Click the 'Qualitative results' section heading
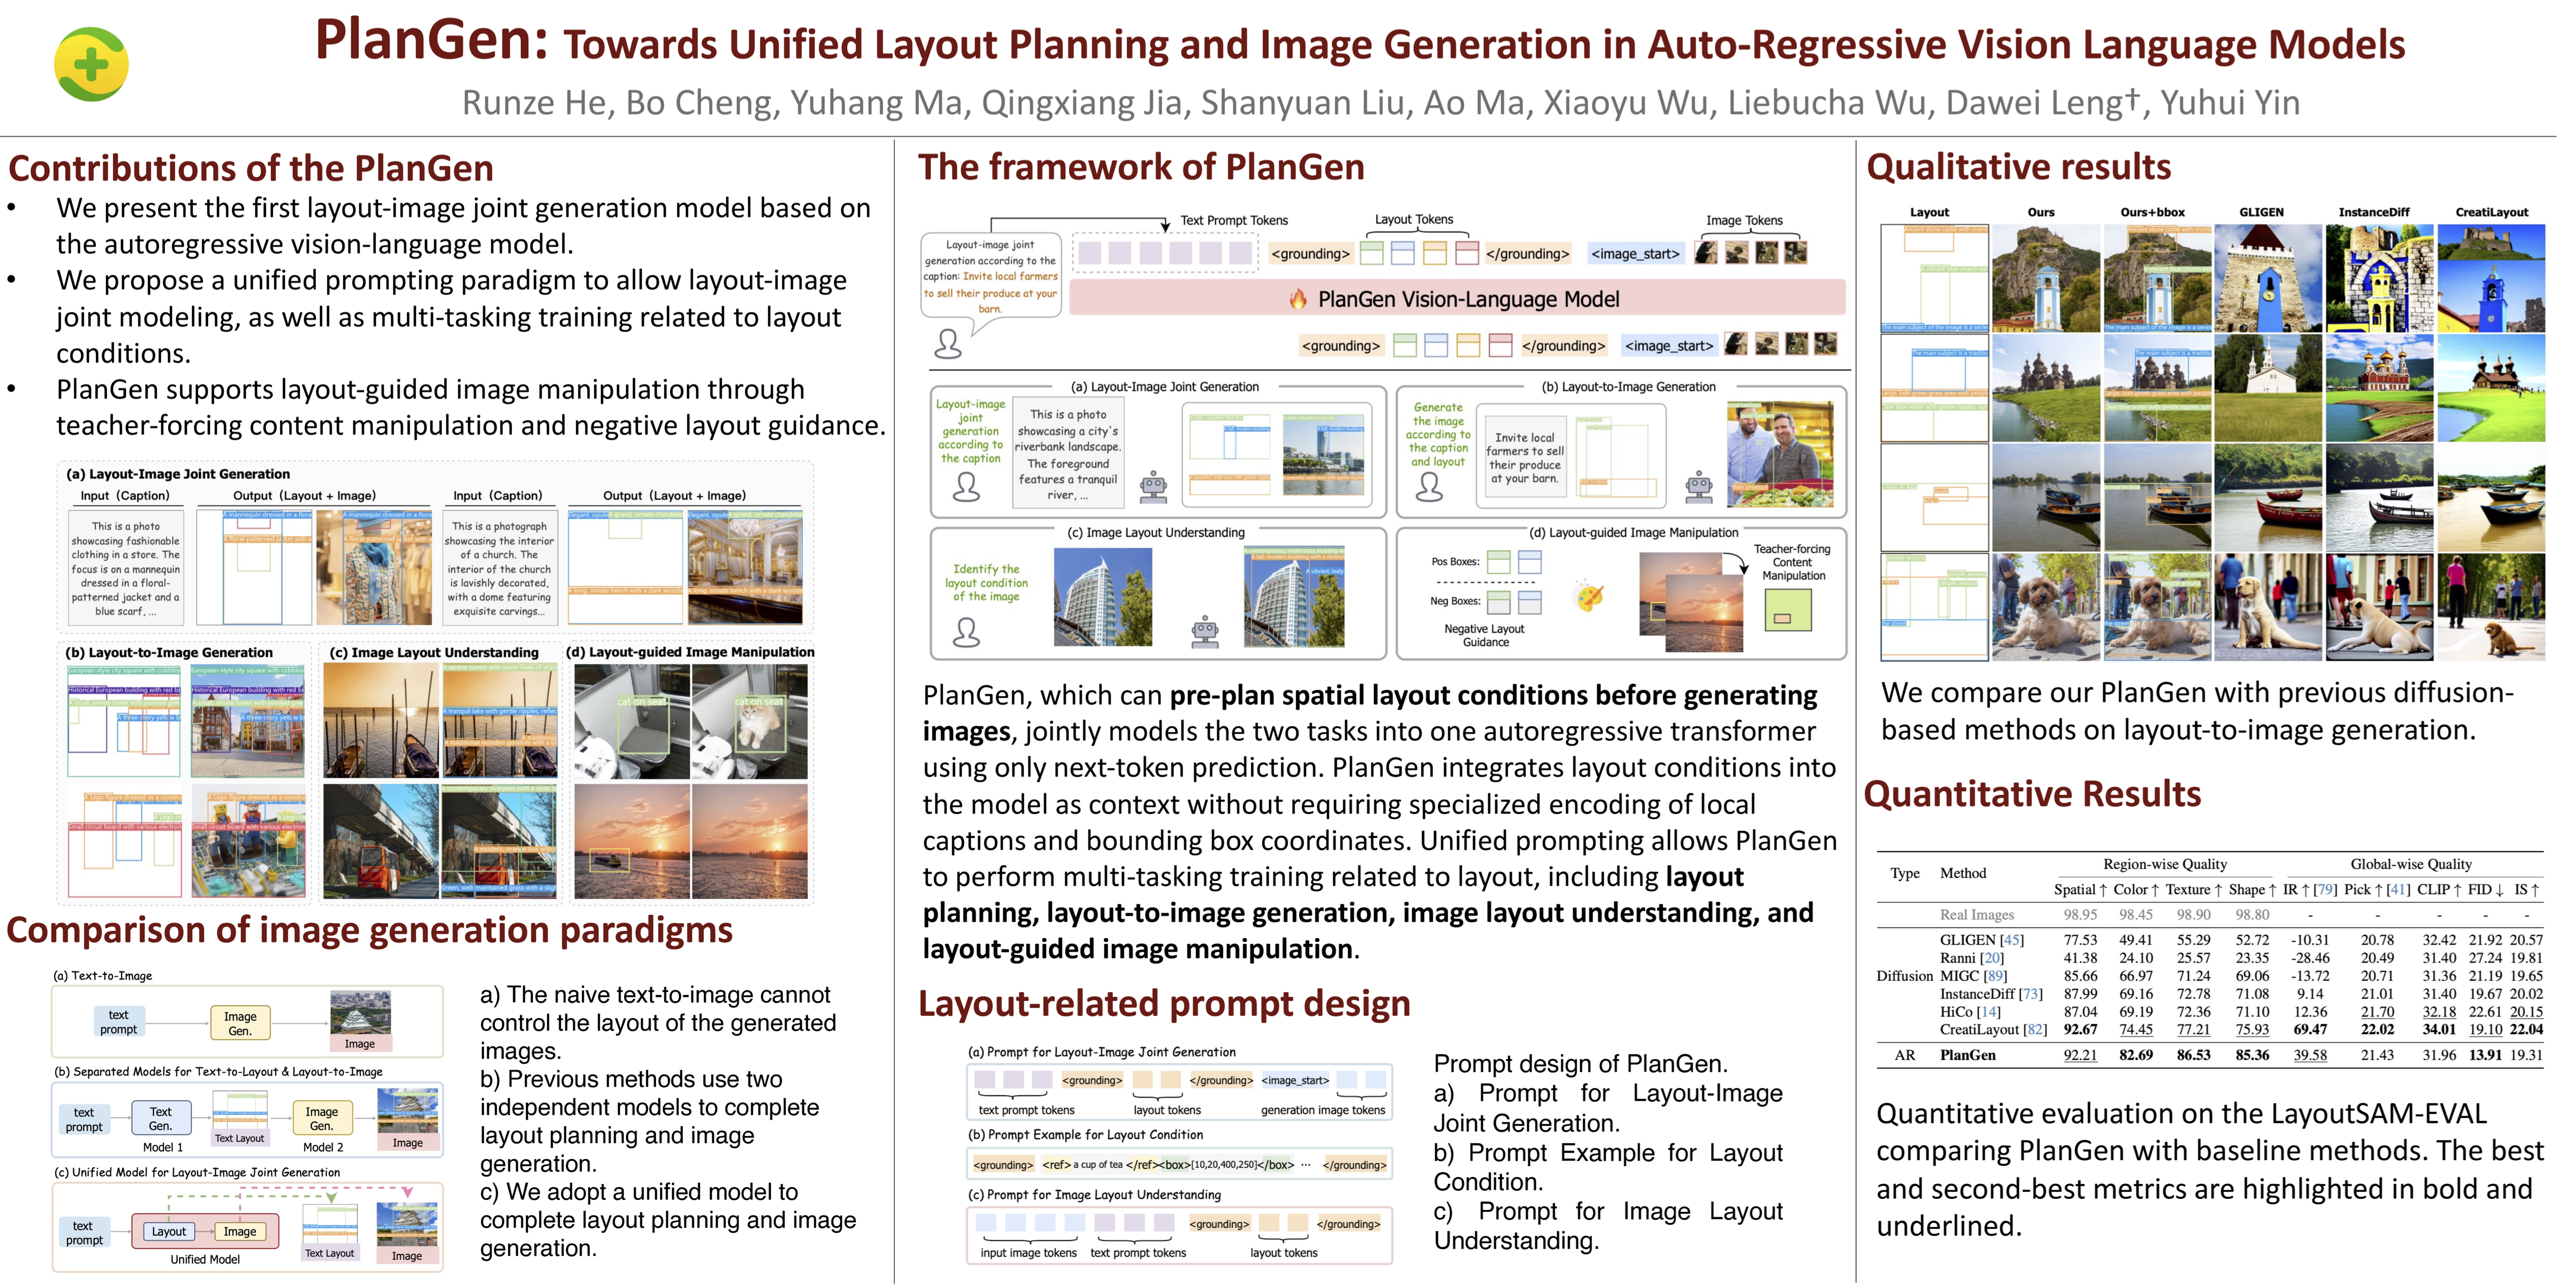Image resolution: width=2576 pixels, height=1288 pixels. pos(2018,167)
